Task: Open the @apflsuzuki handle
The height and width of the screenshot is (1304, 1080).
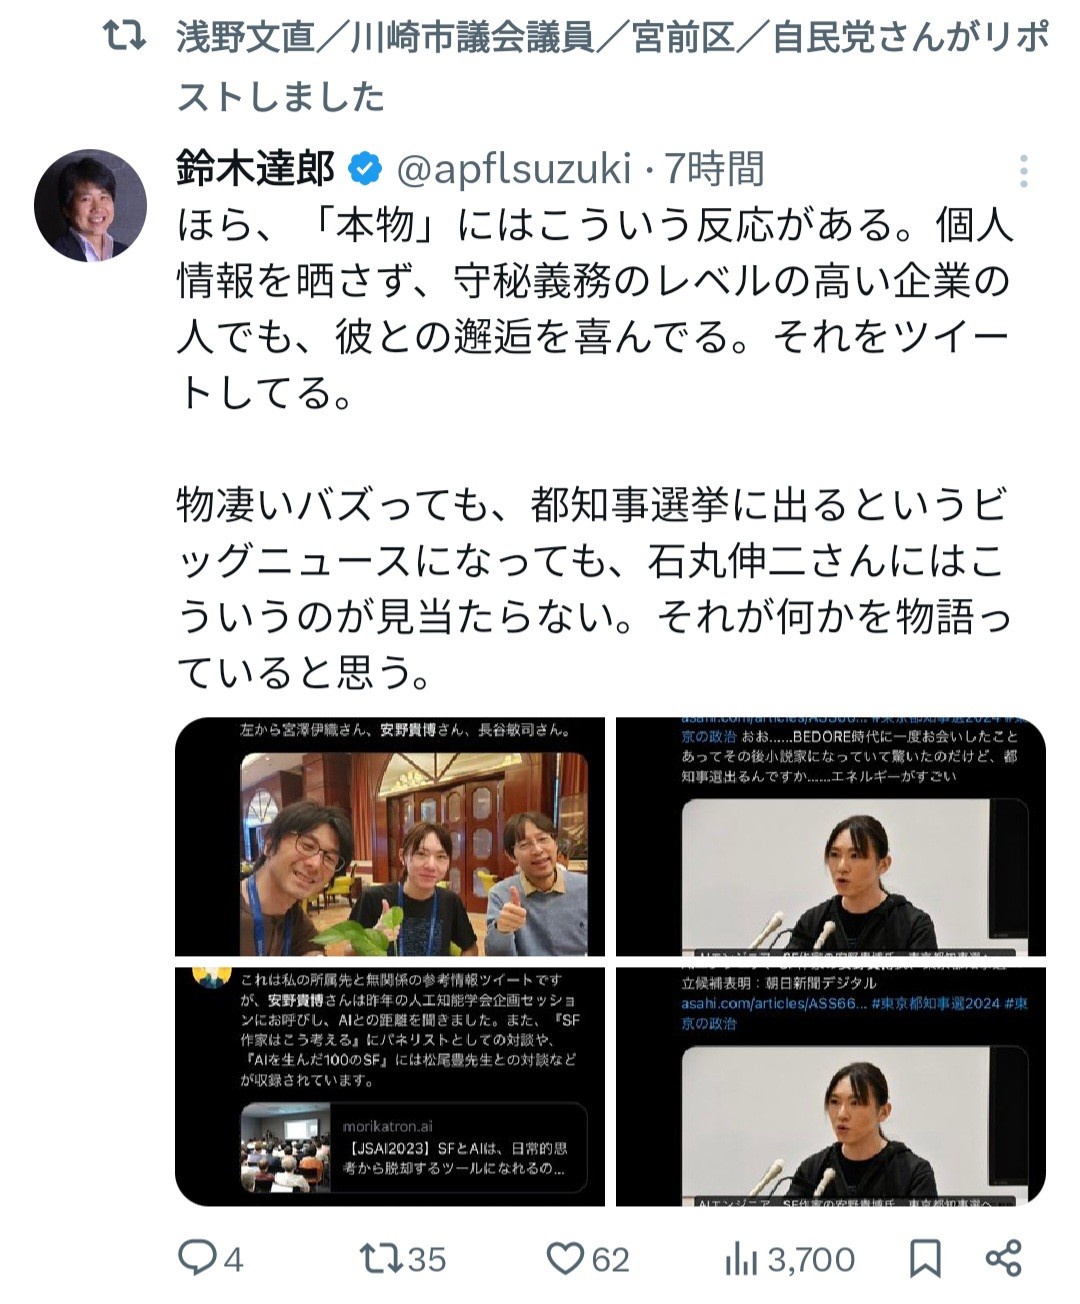Action: [514, 169]
